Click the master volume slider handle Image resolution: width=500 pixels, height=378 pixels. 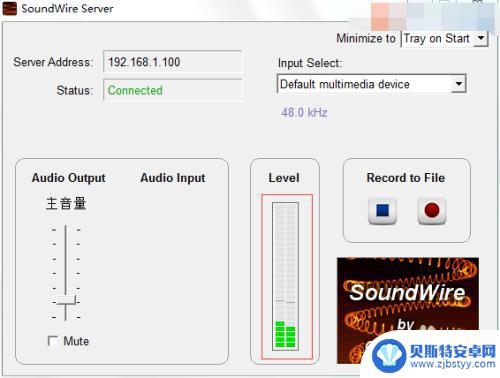(66, 300)
